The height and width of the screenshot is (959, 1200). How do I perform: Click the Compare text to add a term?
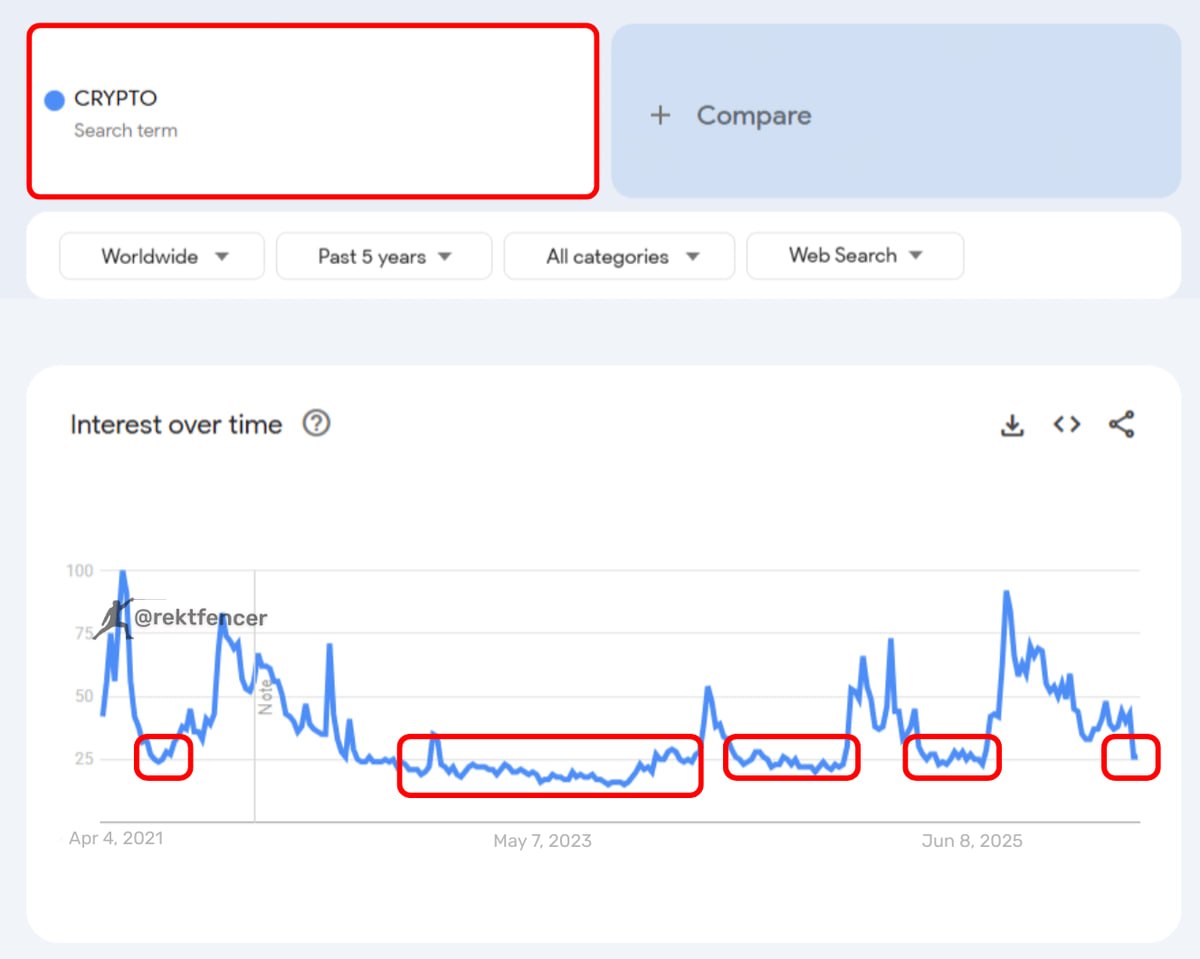(x=754, y=116)
